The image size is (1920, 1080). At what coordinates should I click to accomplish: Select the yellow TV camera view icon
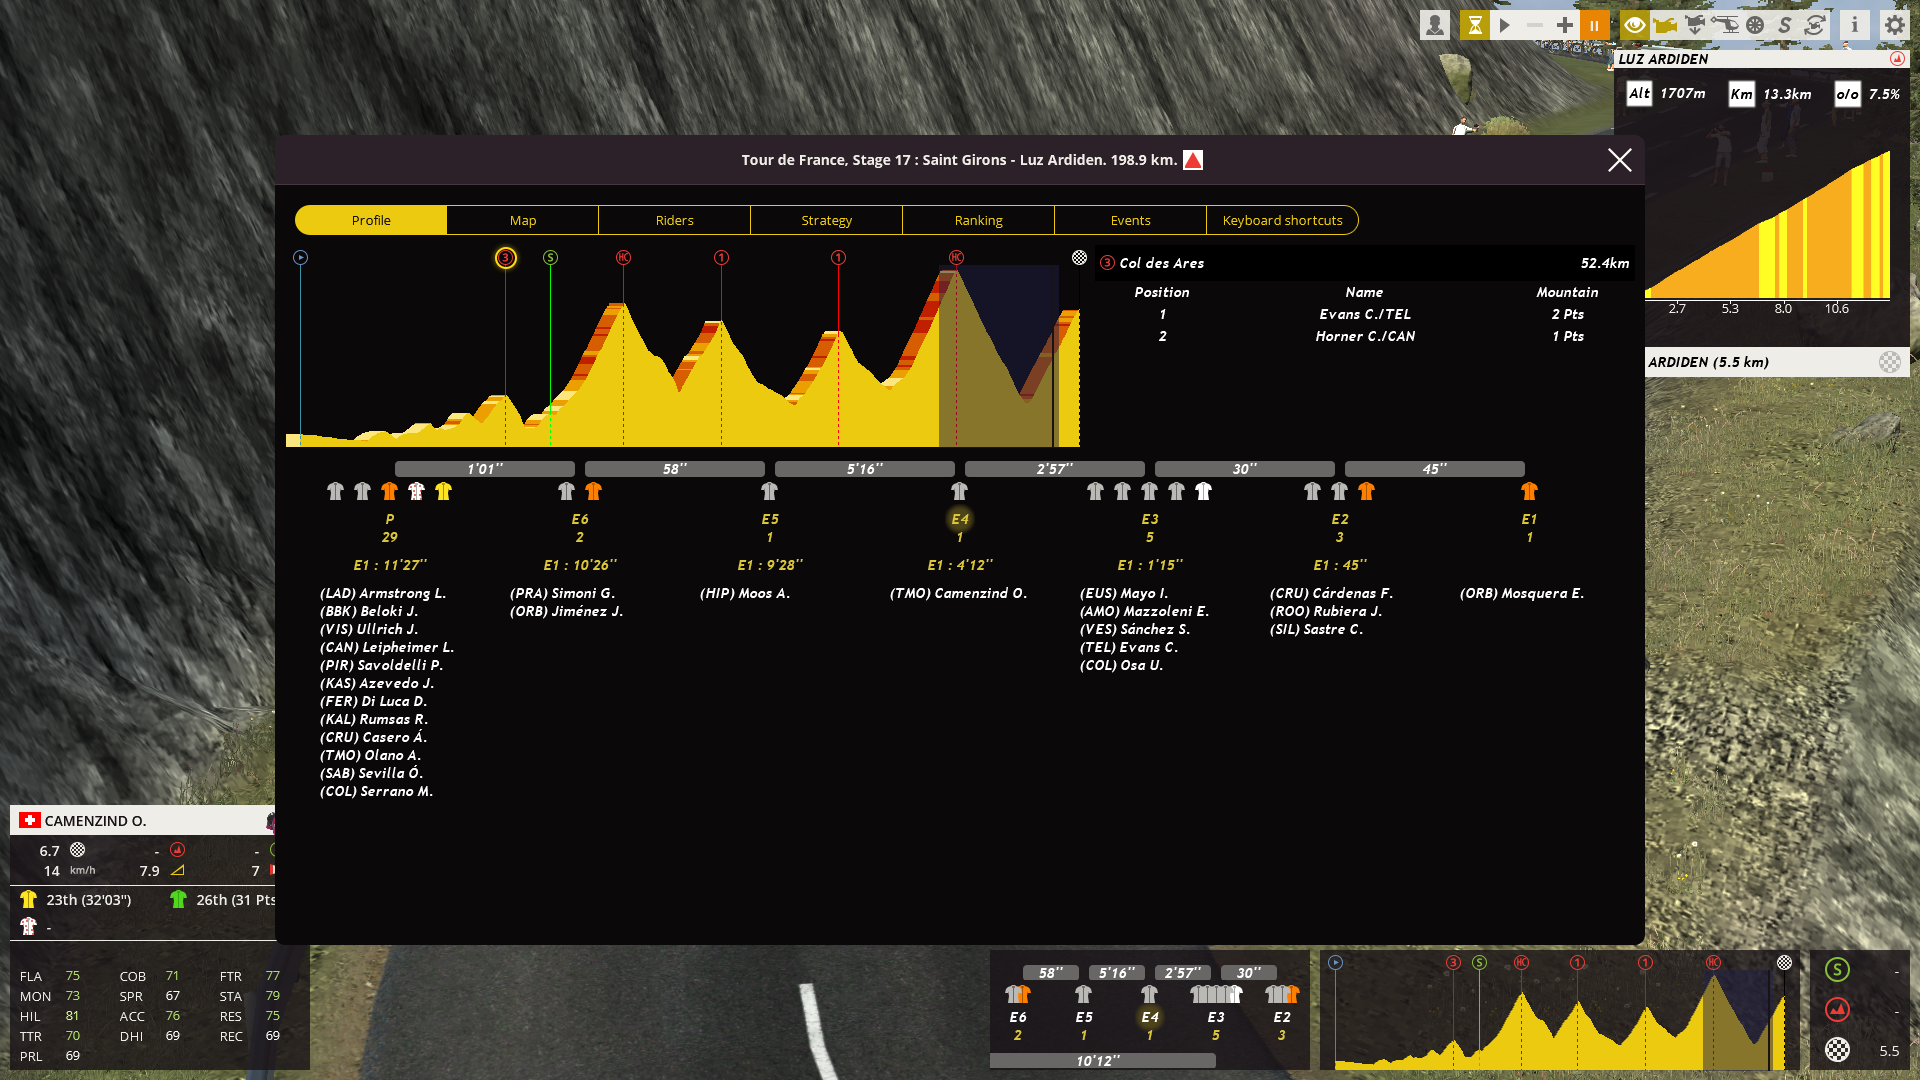point(1665,25)
